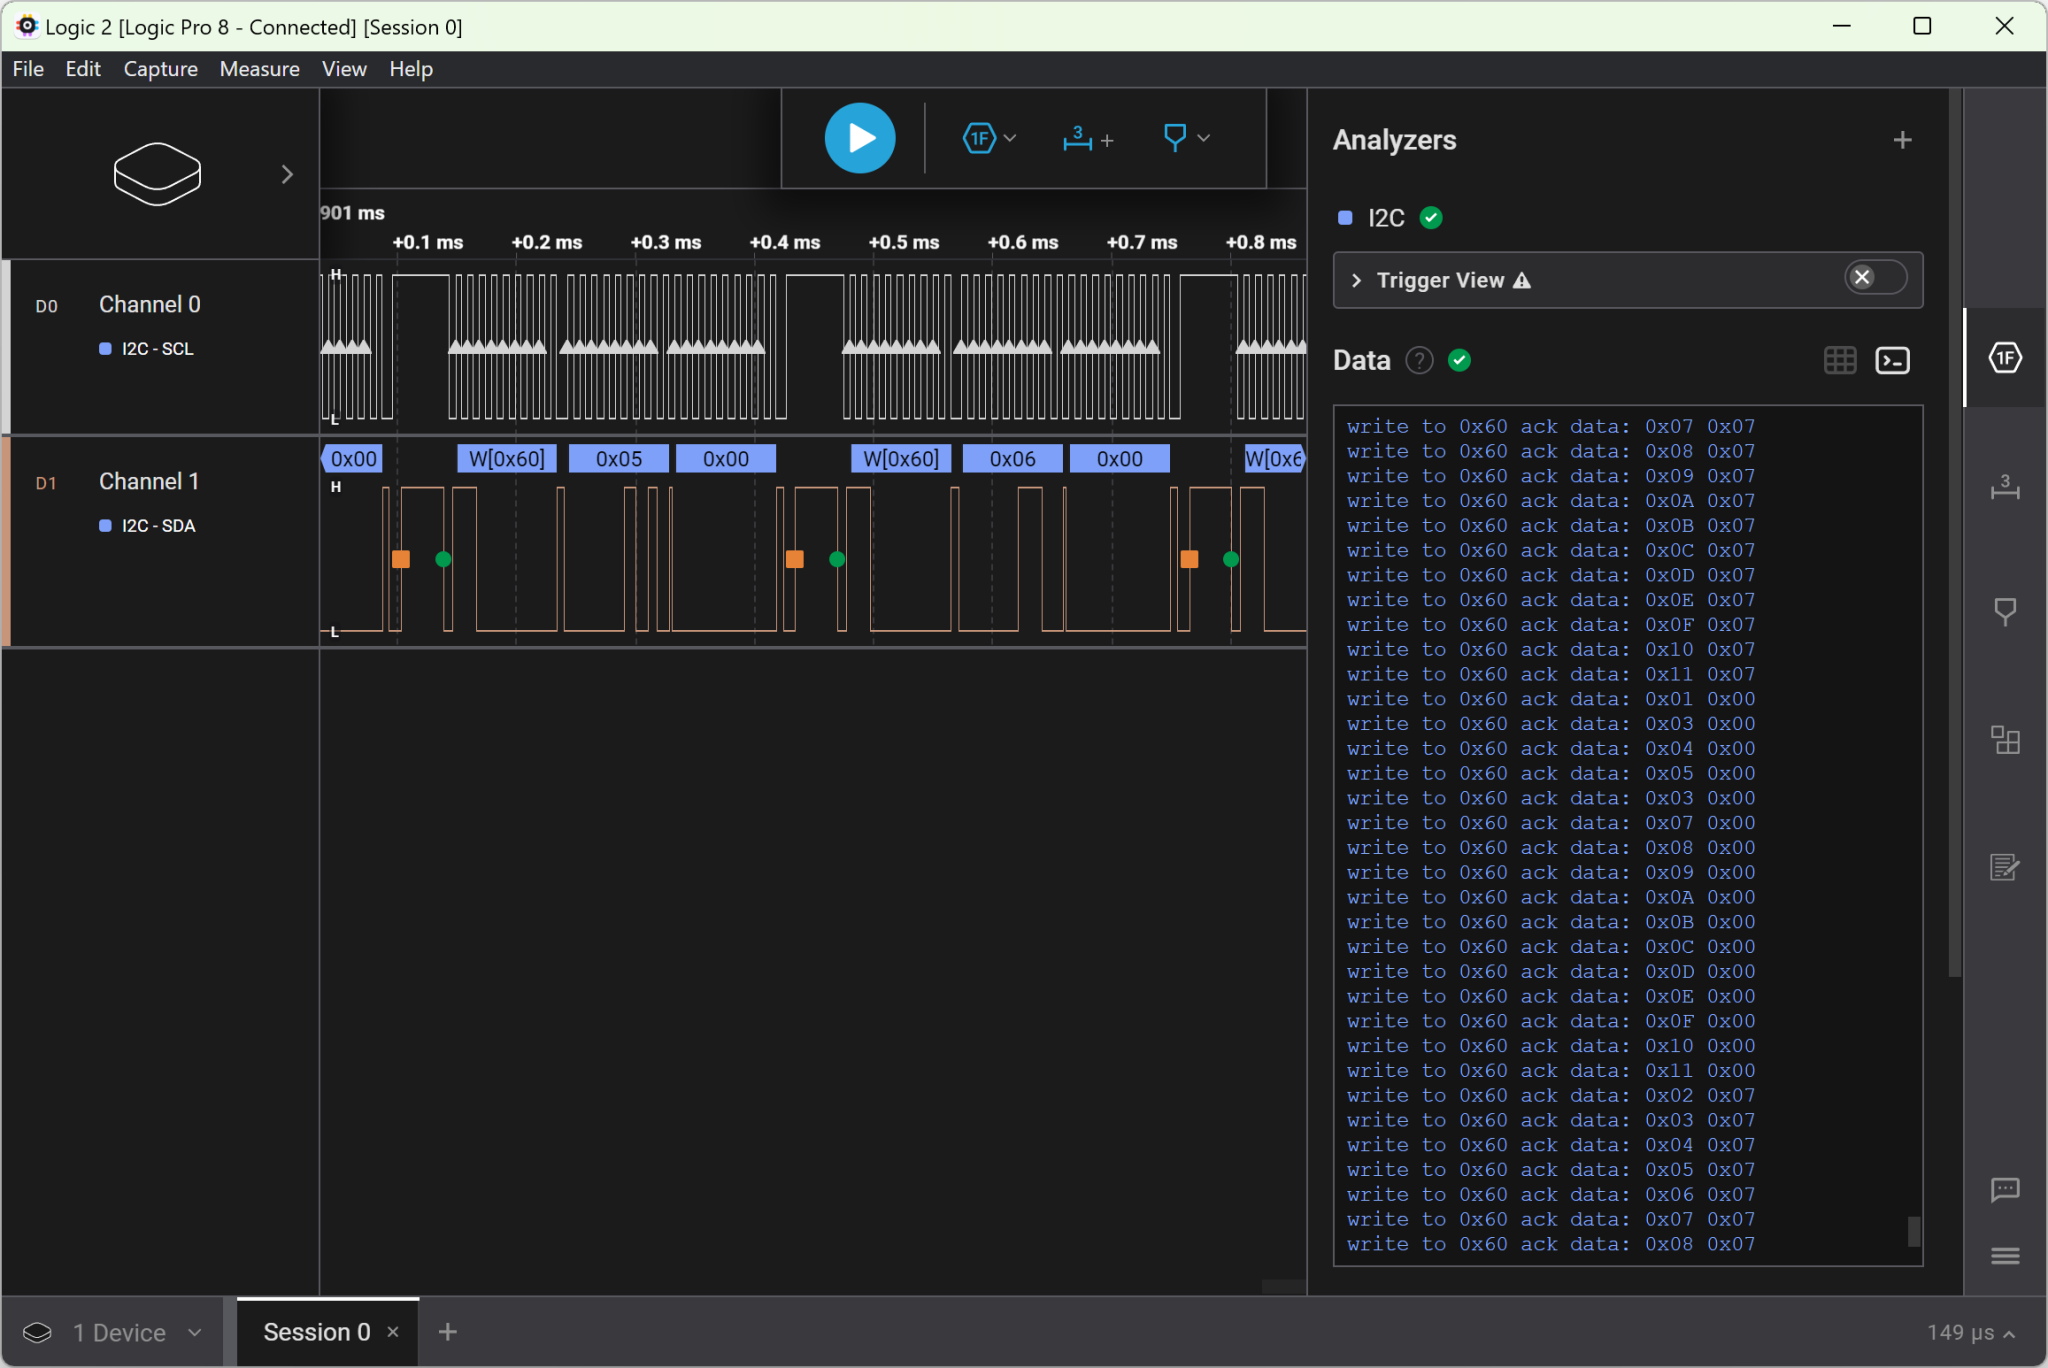Screen dimensions: 2048x1368
Task: Click the I2C - SCL color square
Action: [105, 349]
